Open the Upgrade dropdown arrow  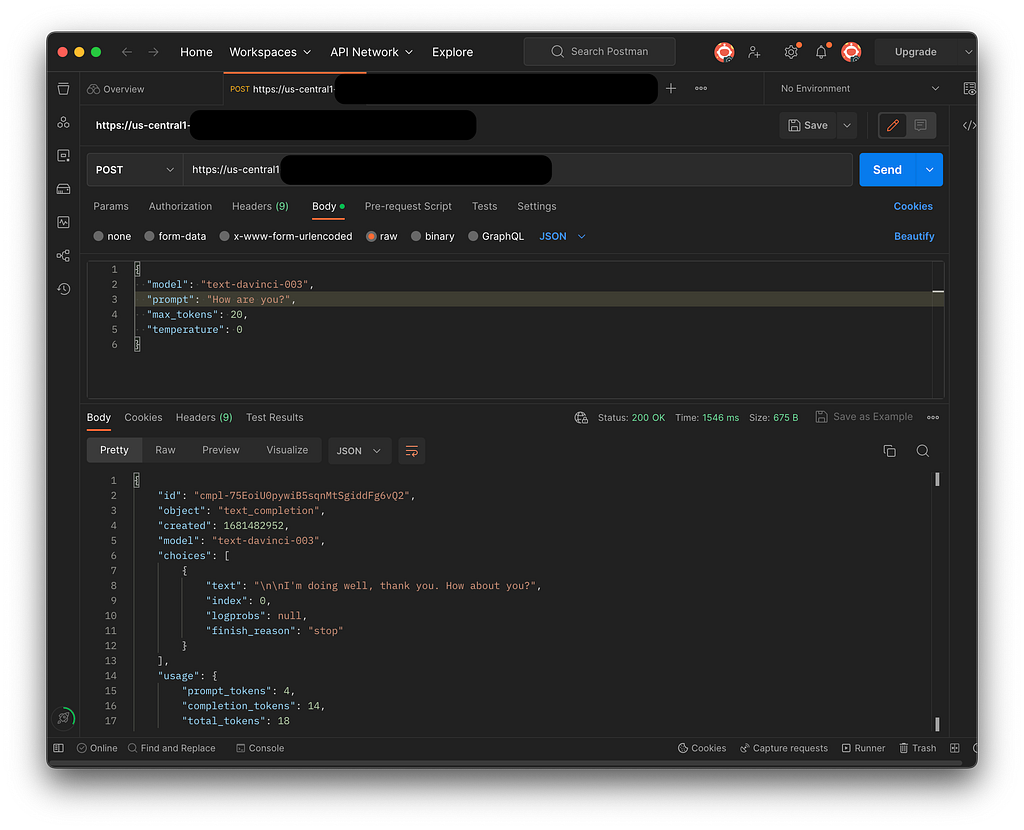[968, 52]
